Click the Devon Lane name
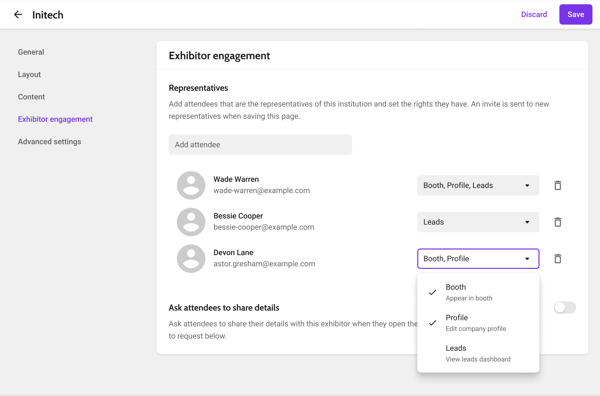 point(233,253)
